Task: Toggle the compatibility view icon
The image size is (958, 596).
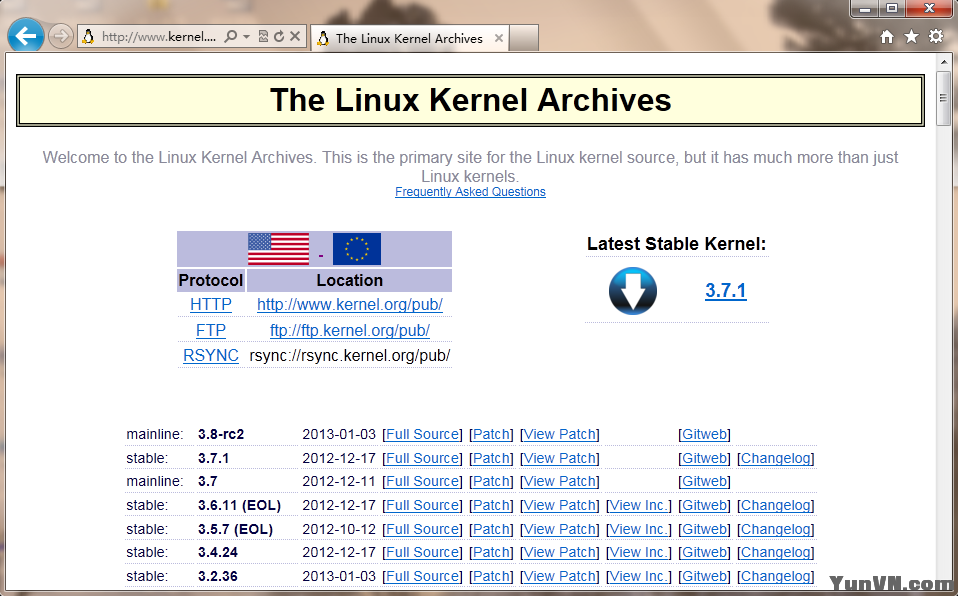Action: point(263,37)
